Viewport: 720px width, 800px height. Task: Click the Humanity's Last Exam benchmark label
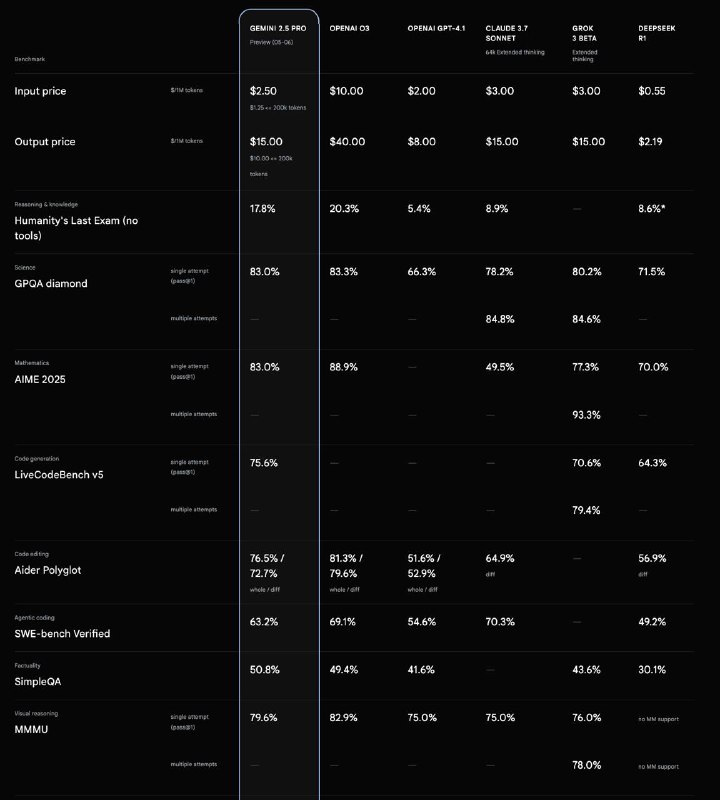(76, 228)
